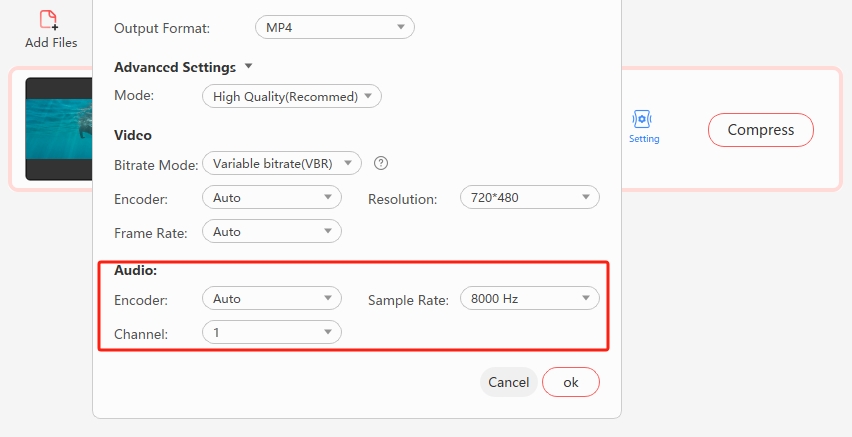
Task: Open the Sample Rate 8000 Hz dropdown
Action: 530,298
